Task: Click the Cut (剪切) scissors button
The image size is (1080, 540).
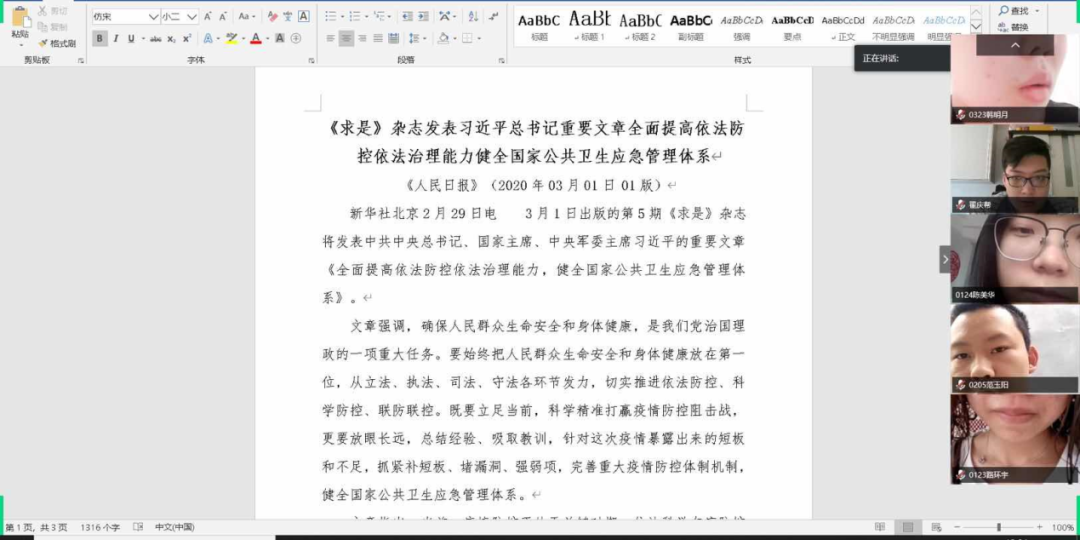Action: (x=52, y=12)
